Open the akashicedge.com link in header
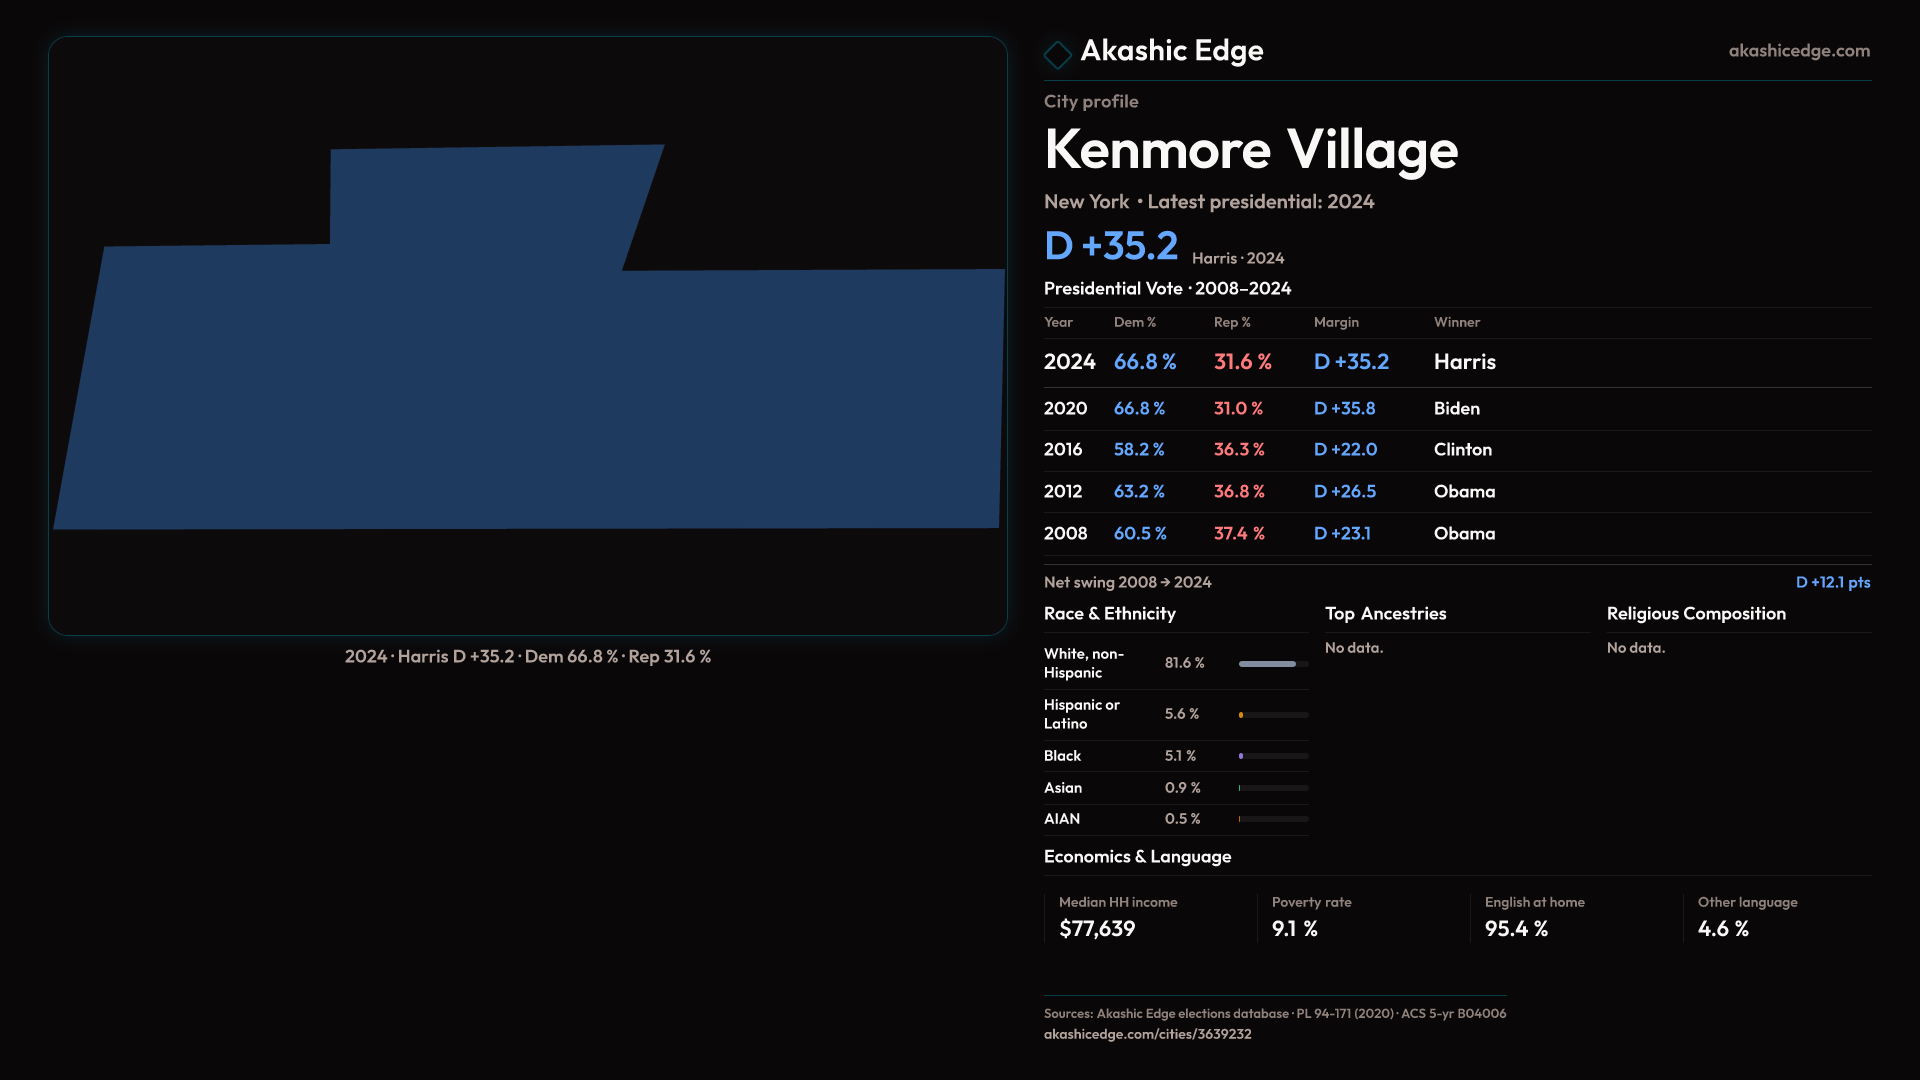 pos(1798,51)
